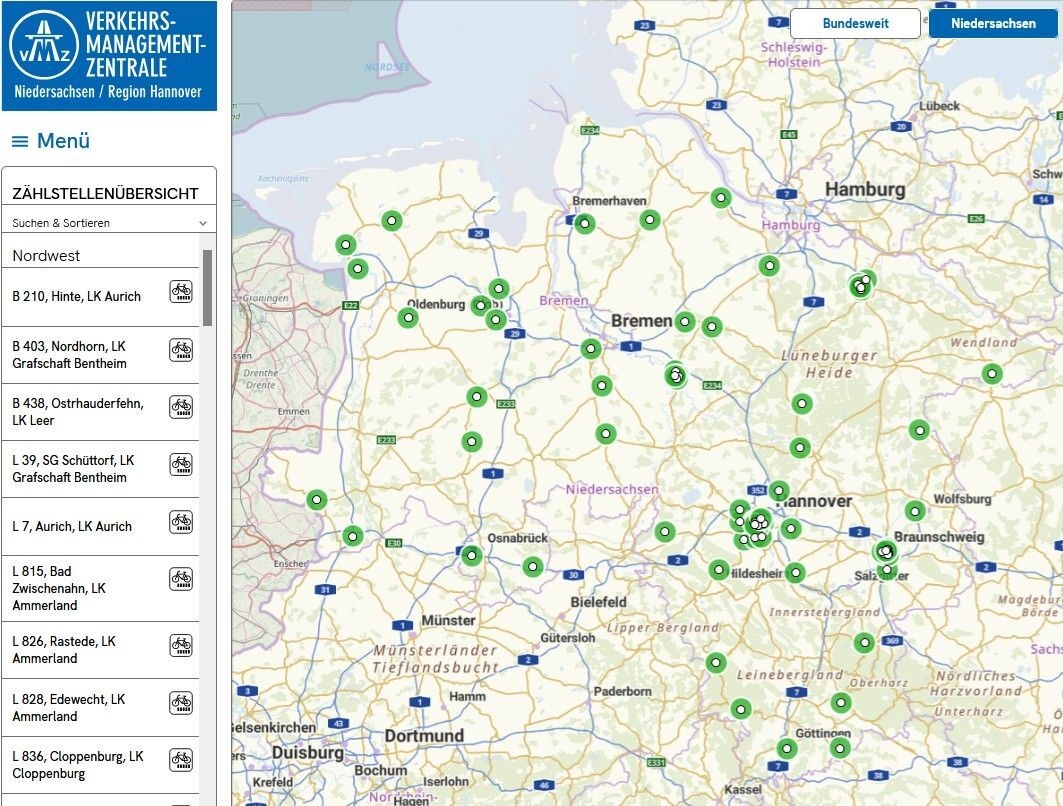The width and height of the screenshot is (1063, 806).
Task: Click the green map marker near Bremerhaven
Action: (585, 223)
